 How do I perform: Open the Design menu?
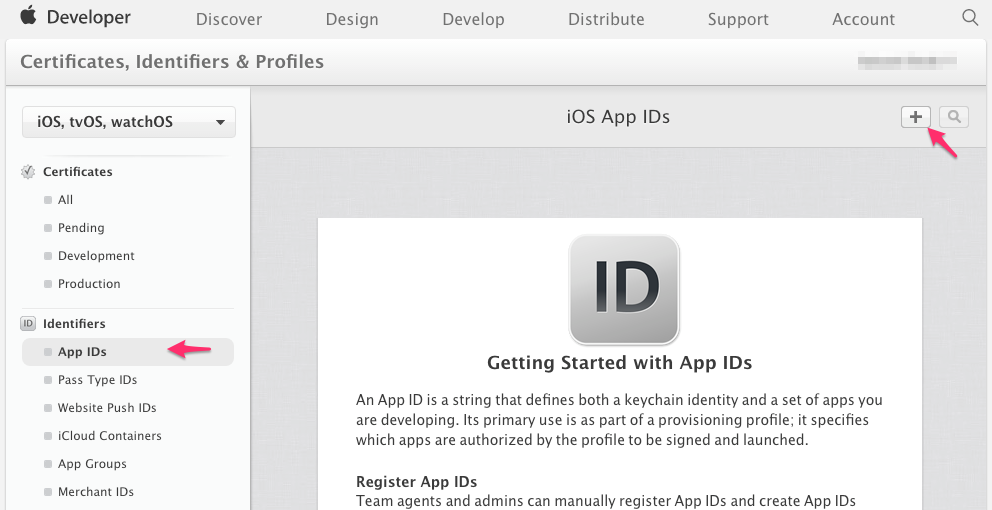click(x=352, y=19)
